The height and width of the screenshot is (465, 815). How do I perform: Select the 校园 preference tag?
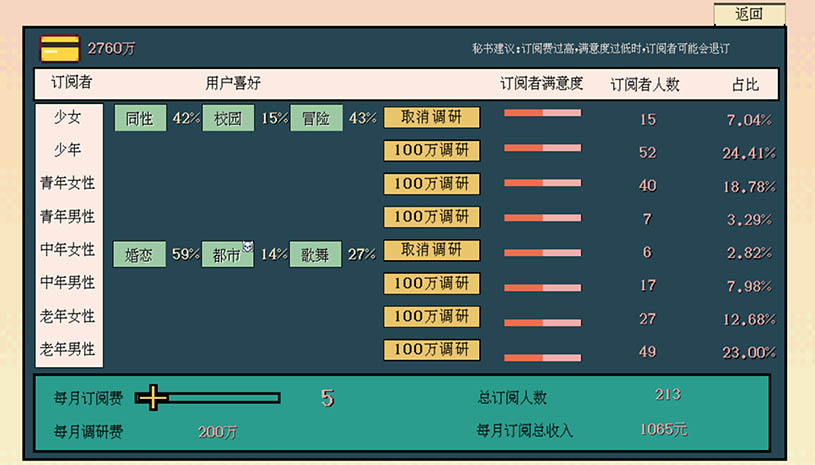click(x=228, y=118)
